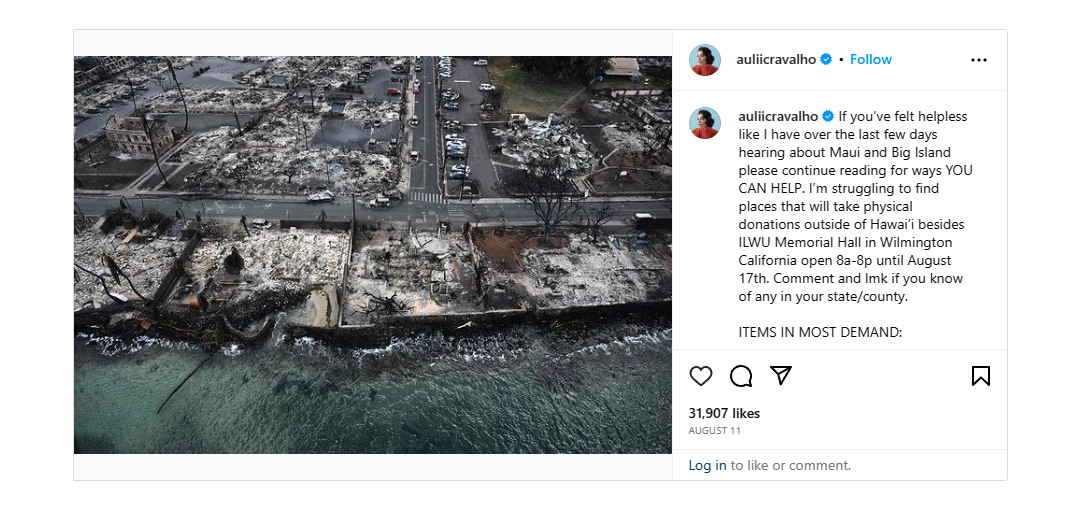Follow the auliicravalho account

(870, 59)
